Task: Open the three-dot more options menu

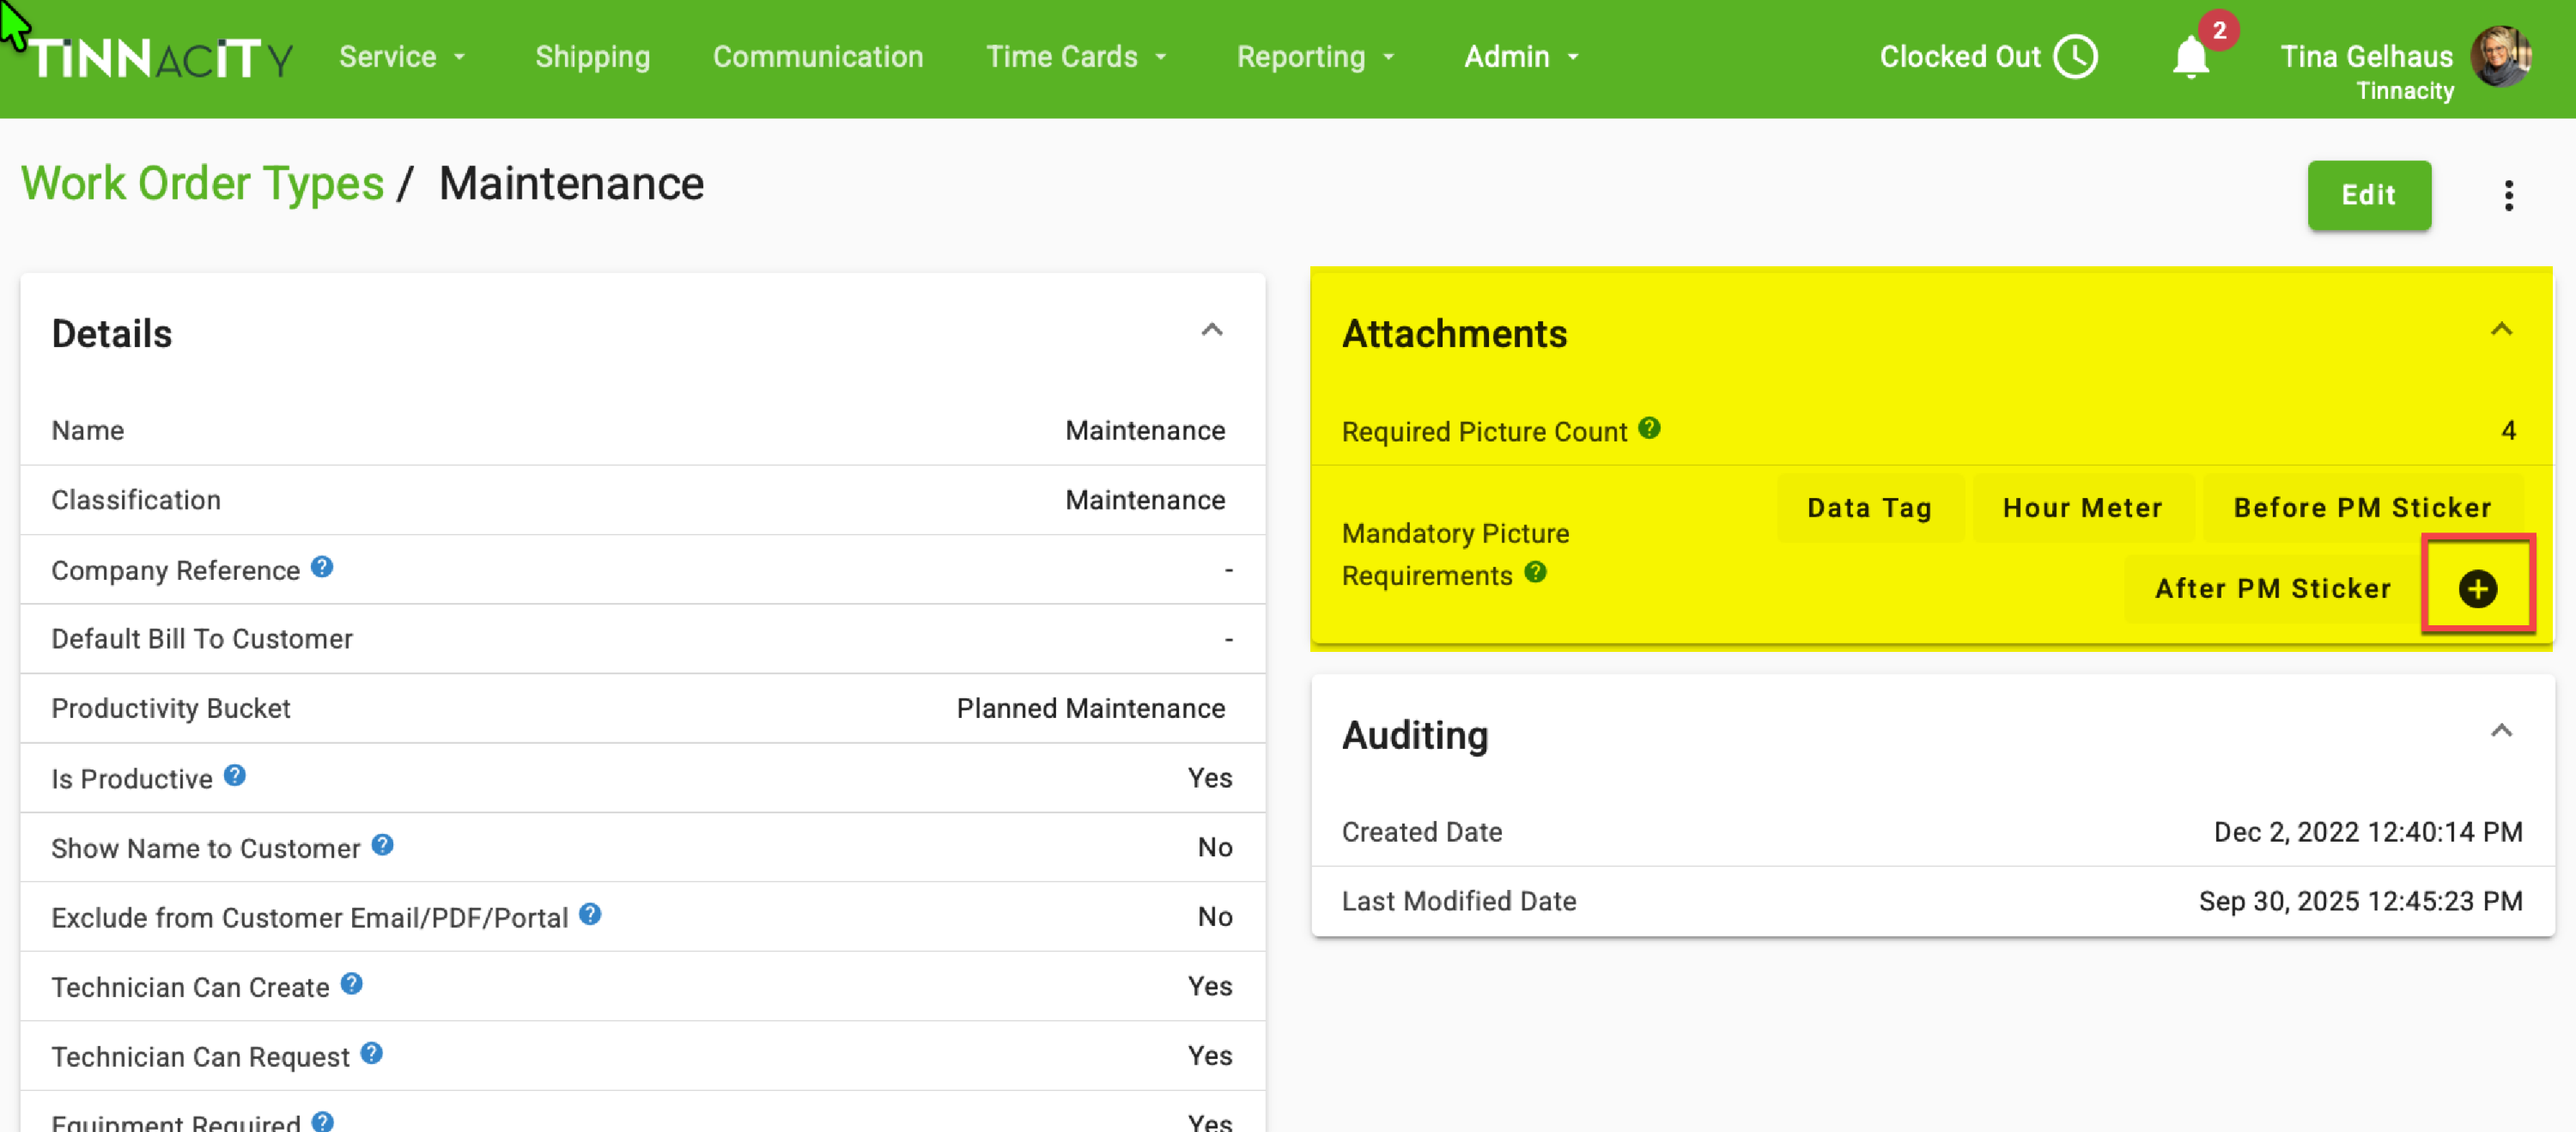Action: (x=2508, y=195)
